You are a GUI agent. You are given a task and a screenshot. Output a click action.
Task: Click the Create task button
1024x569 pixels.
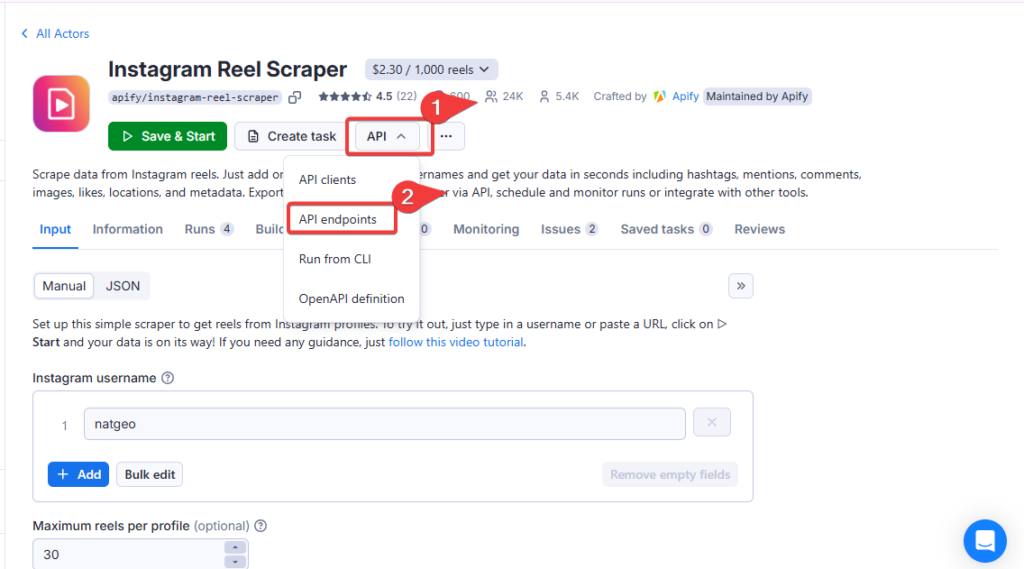[291, 136]
